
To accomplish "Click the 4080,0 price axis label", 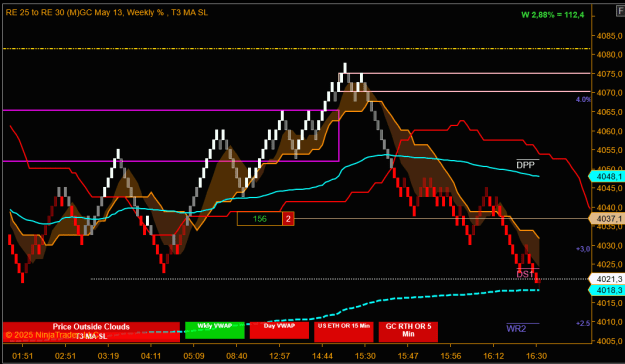I will 609,55.
